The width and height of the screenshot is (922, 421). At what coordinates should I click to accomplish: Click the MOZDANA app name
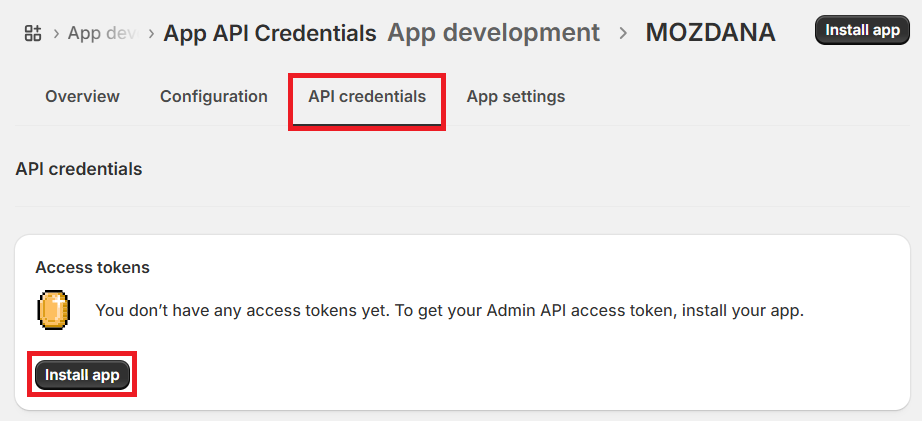point(710,33)
